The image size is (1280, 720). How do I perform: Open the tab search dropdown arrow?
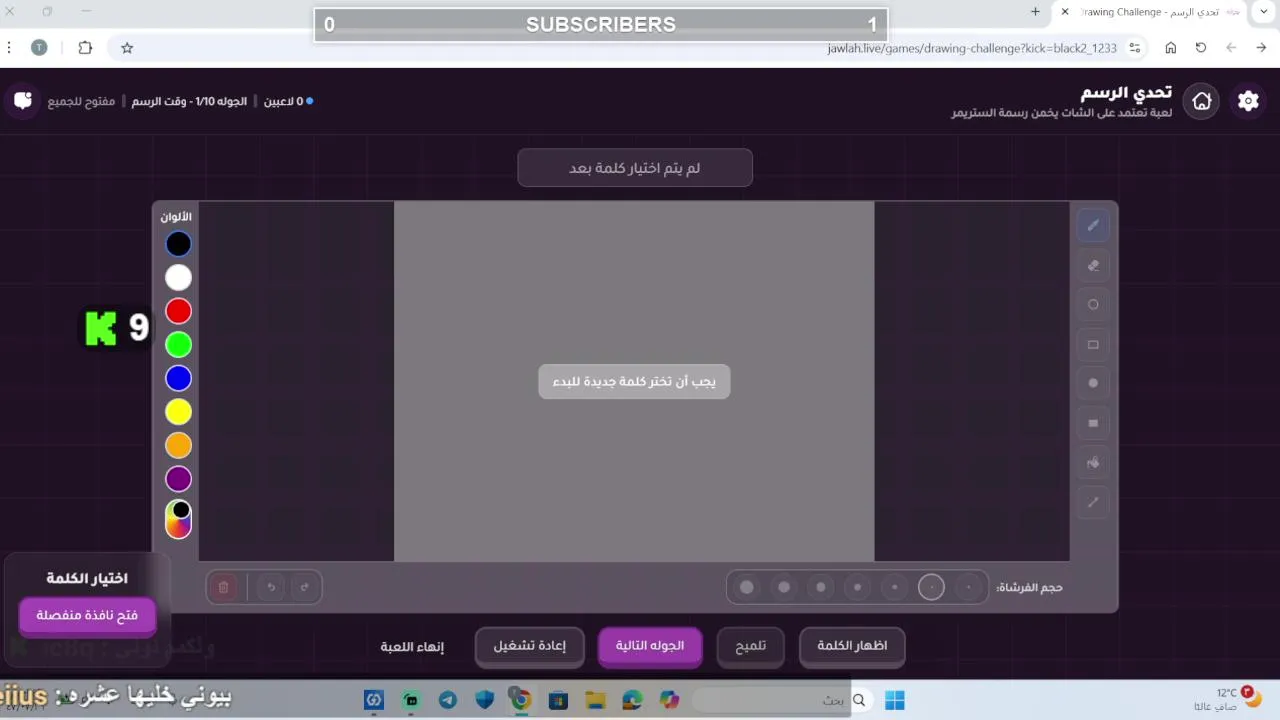pyautogui.click(x=1262, y=11)
